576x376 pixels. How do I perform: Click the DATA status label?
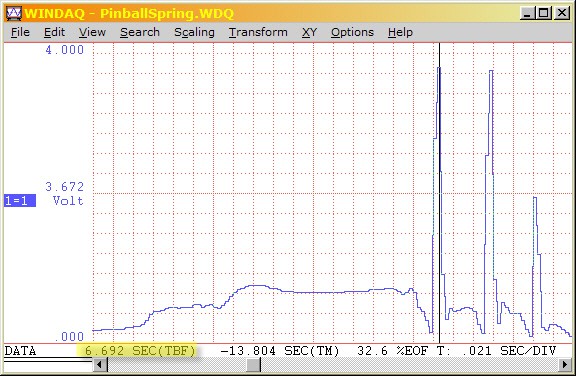pos(20,351)
